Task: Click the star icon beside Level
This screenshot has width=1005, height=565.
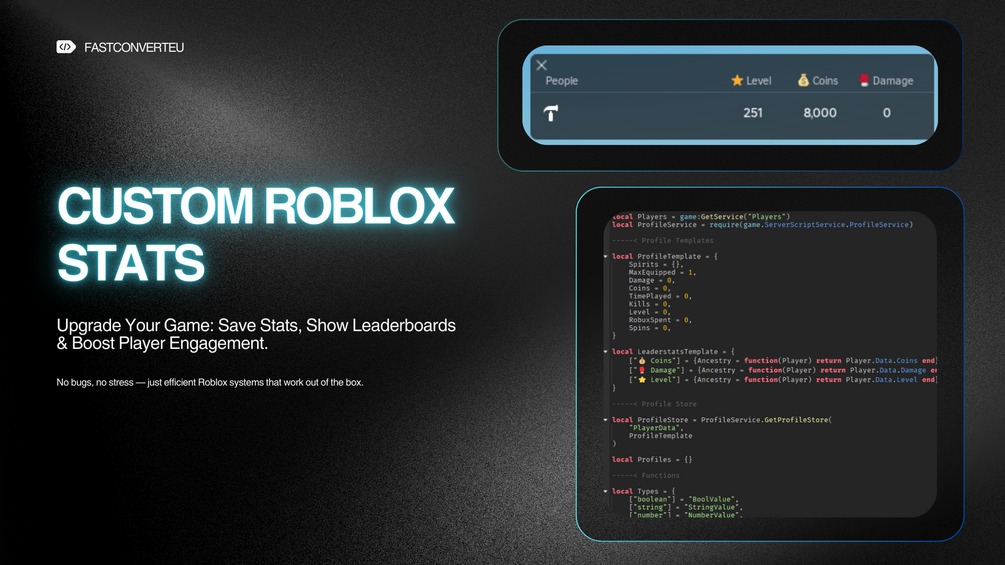Action: click(737, 80)
